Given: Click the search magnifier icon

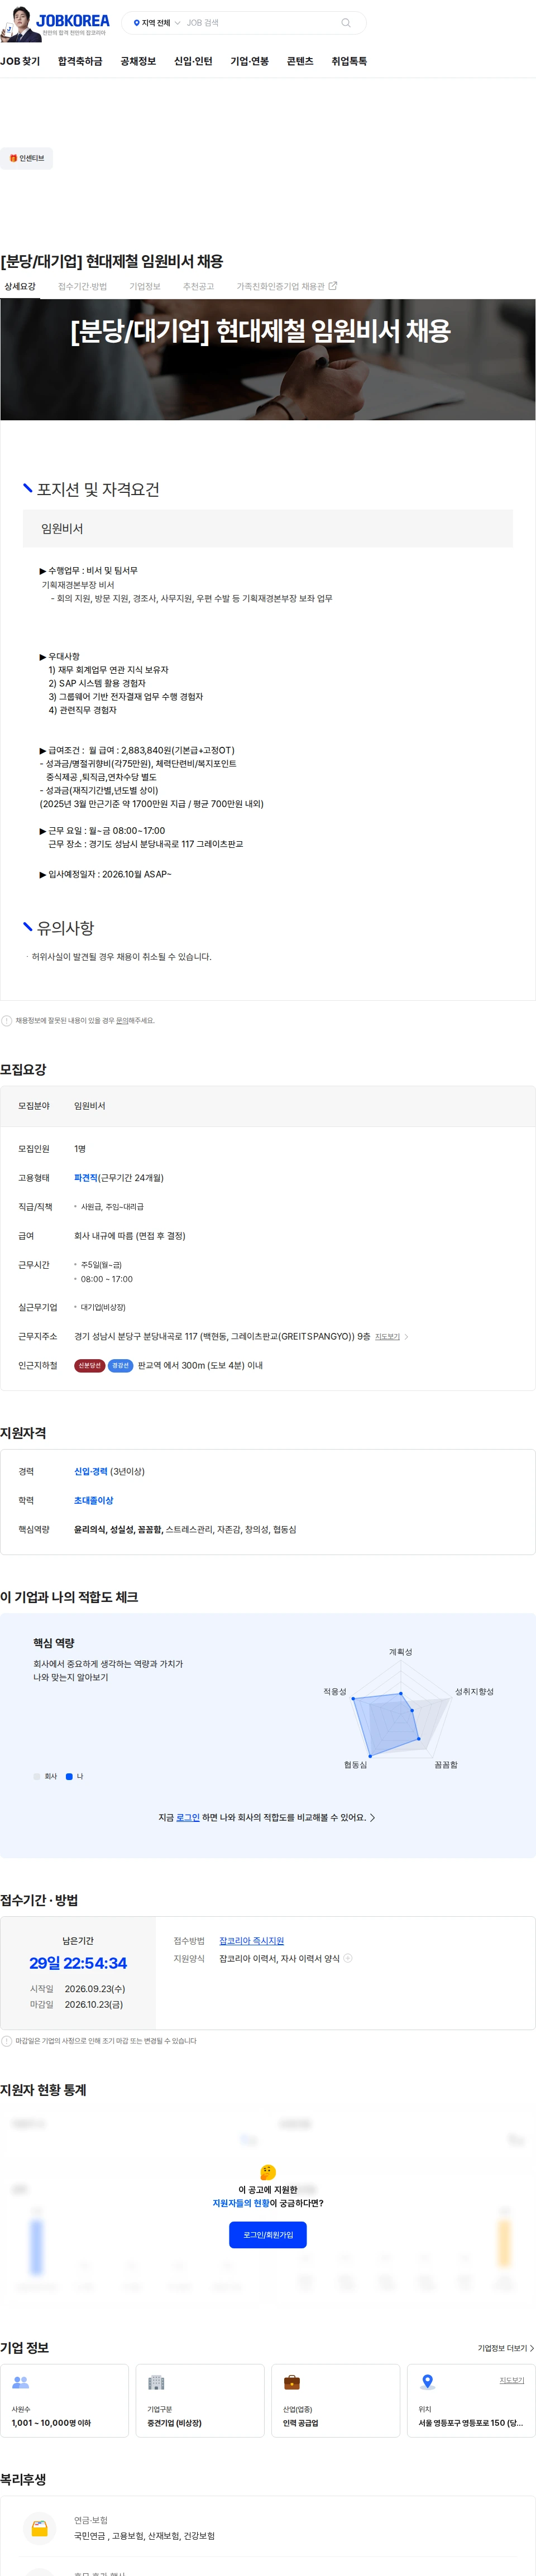Looking at the screenshot, I should click(x=346, y=23).
